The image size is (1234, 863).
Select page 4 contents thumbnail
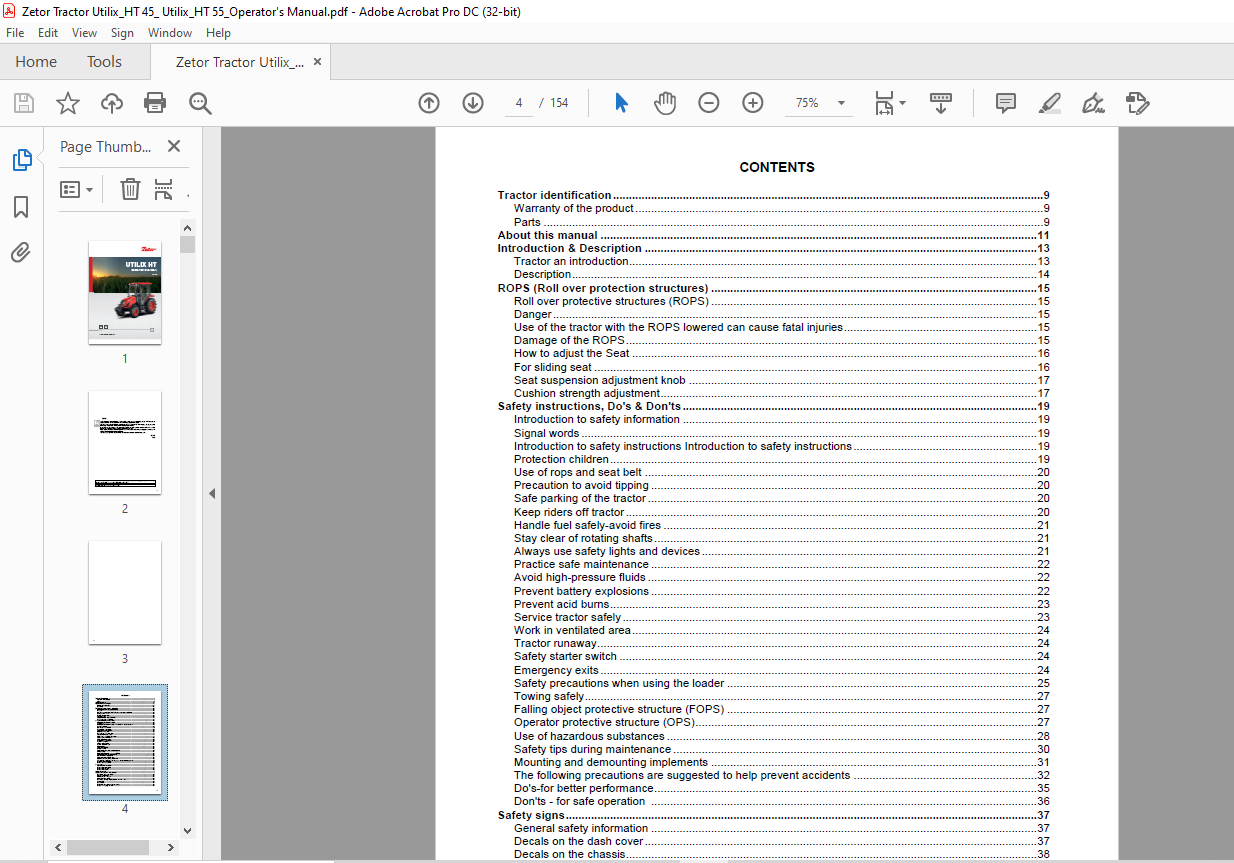(x=125, y=742)
